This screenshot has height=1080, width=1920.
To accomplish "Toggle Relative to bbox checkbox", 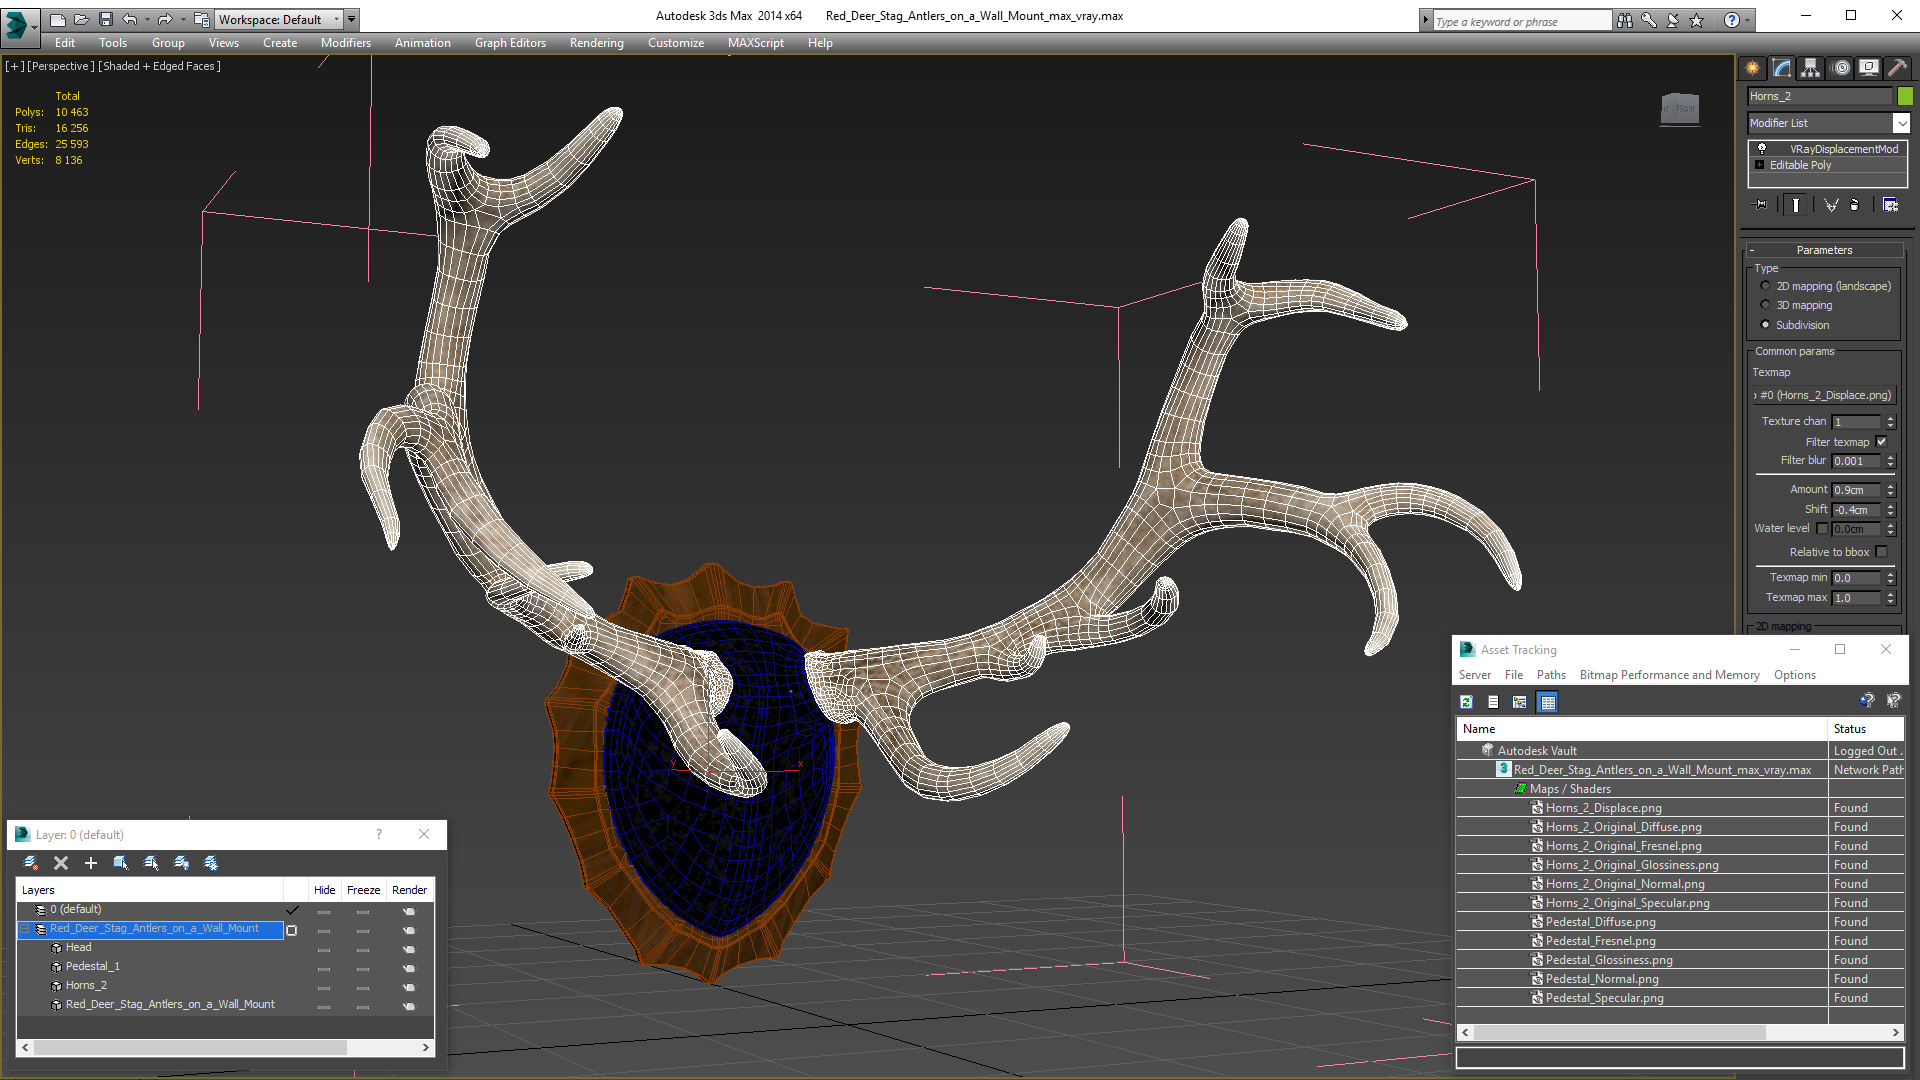I will click(x=1881, y=552).
